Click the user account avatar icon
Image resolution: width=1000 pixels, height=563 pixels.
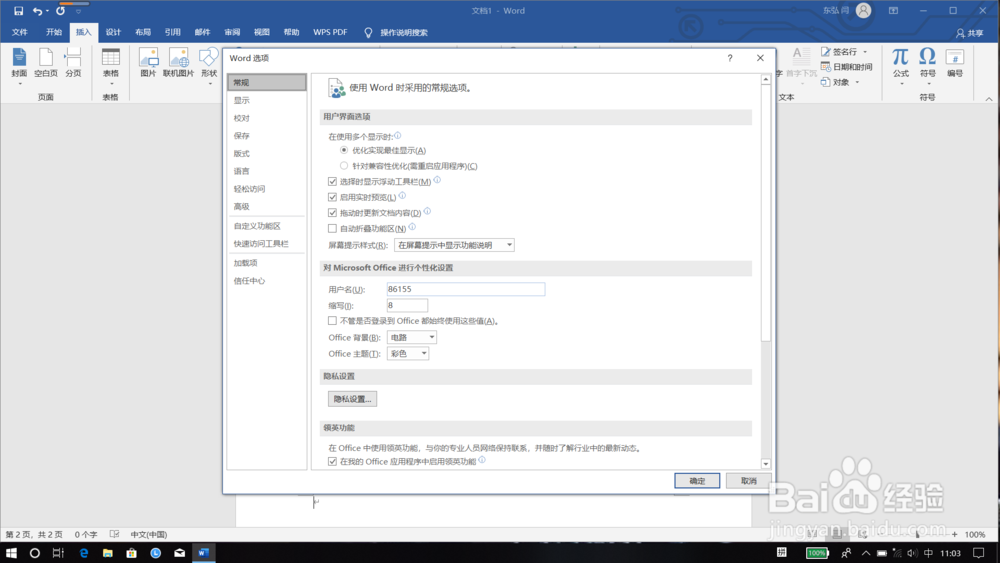864,11
